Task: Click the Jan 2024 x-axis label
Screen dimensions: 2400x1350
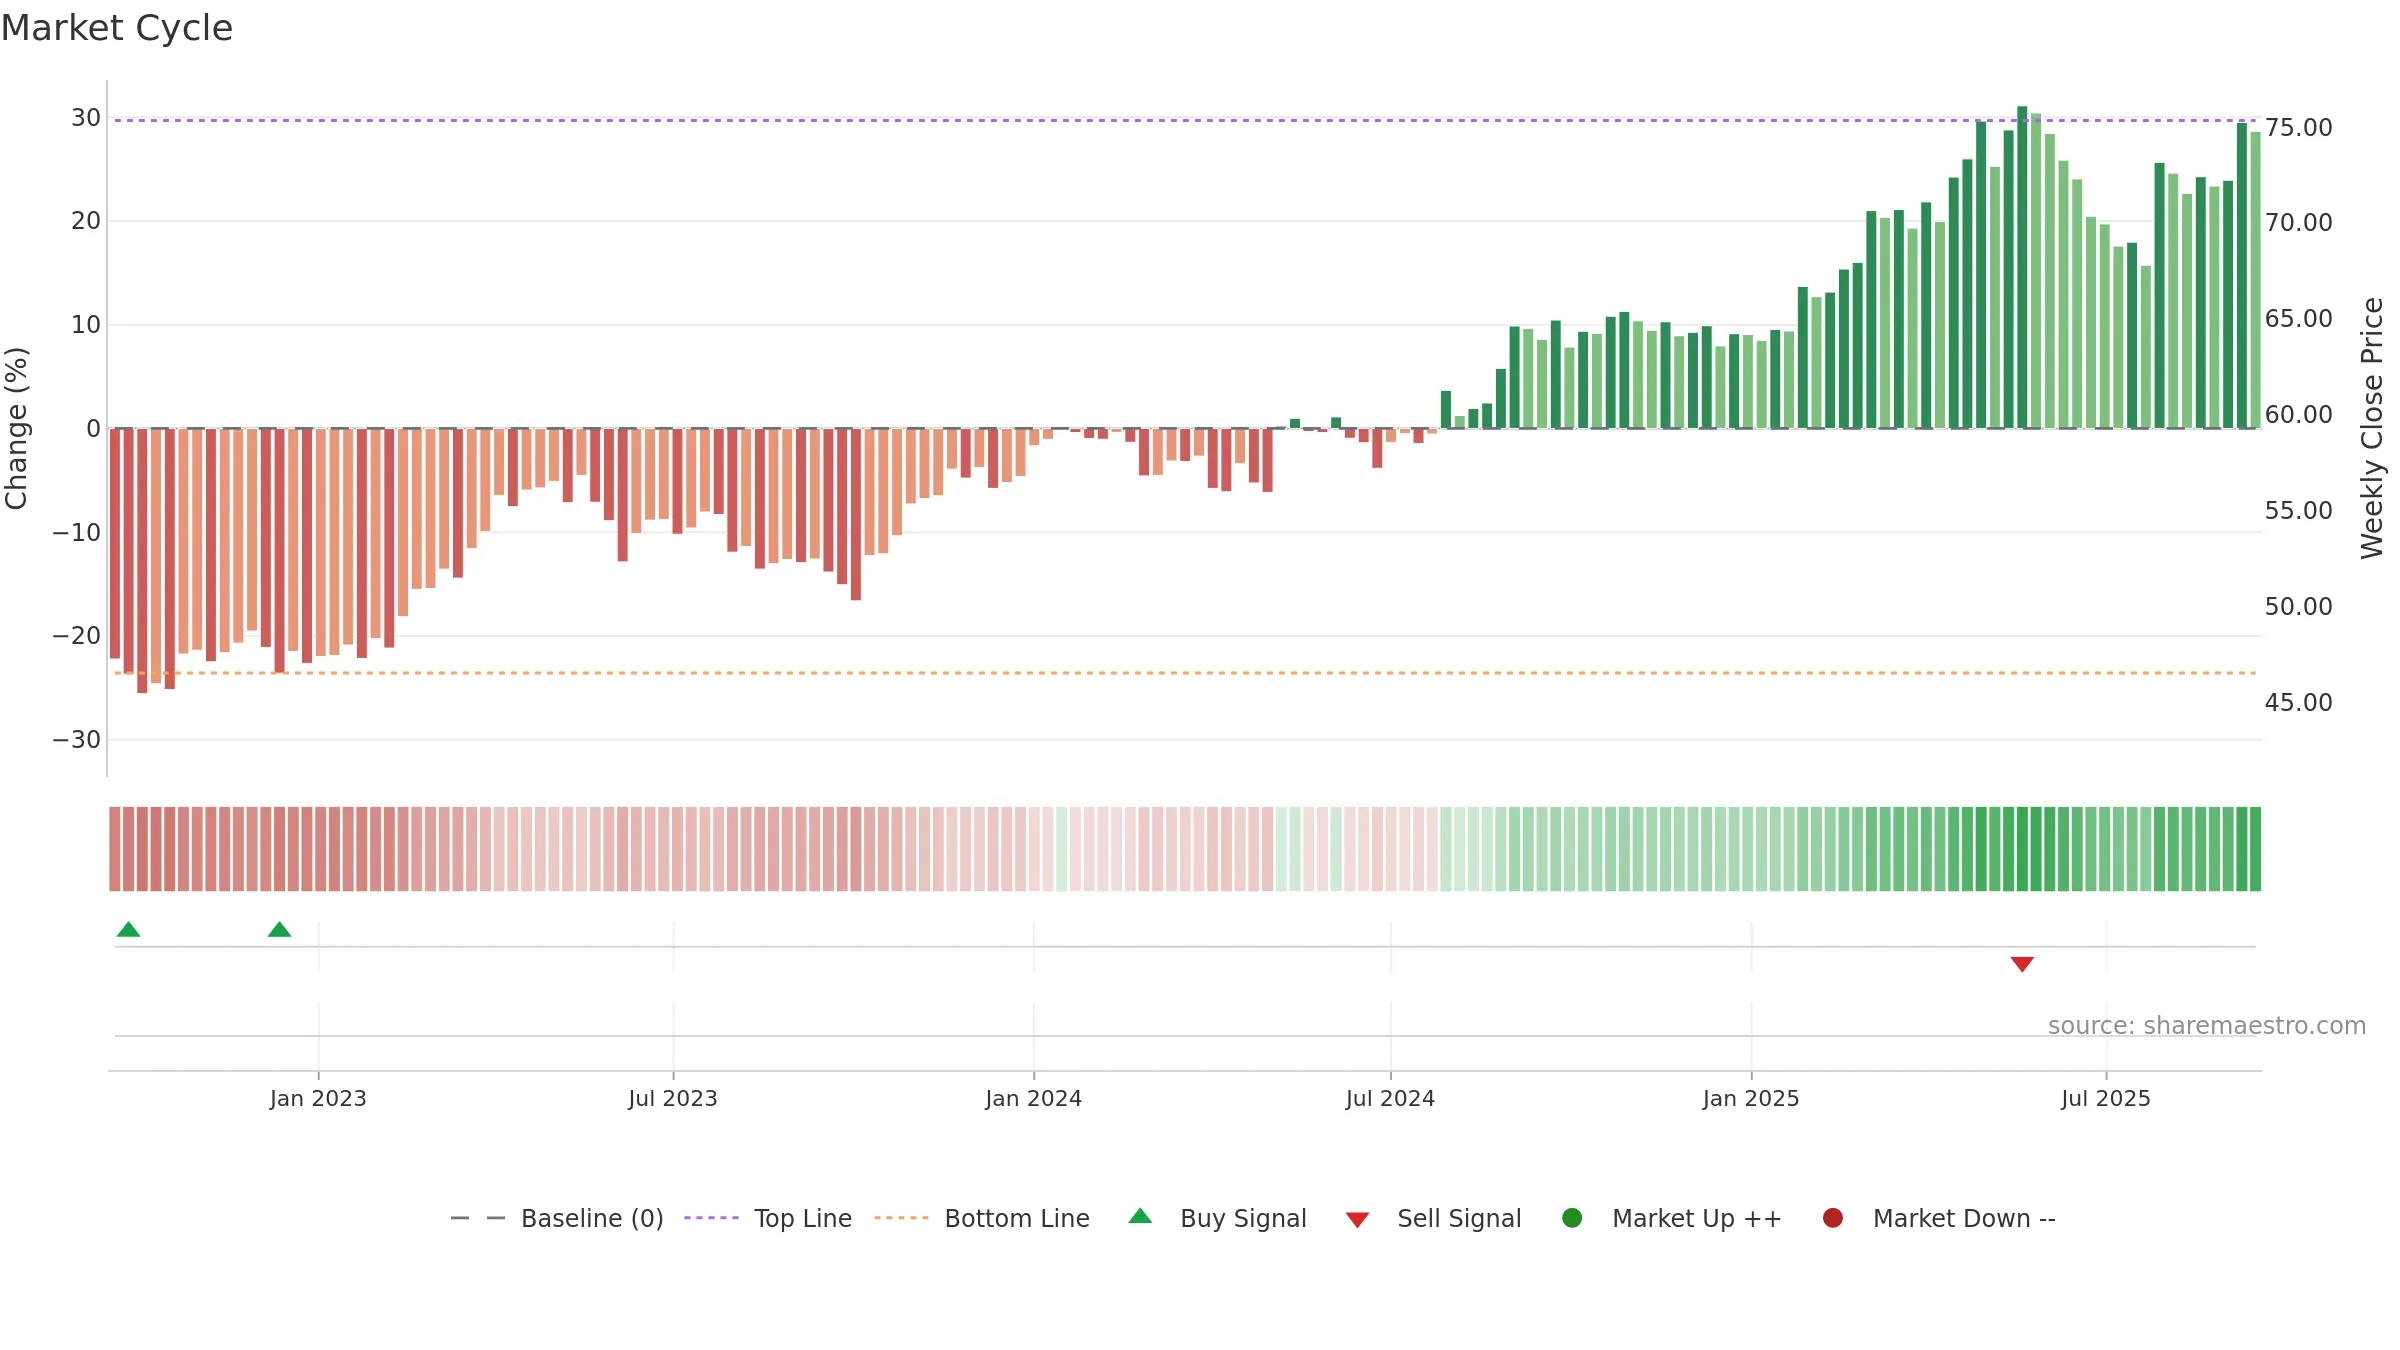Action: [x=1034, y=1099]
